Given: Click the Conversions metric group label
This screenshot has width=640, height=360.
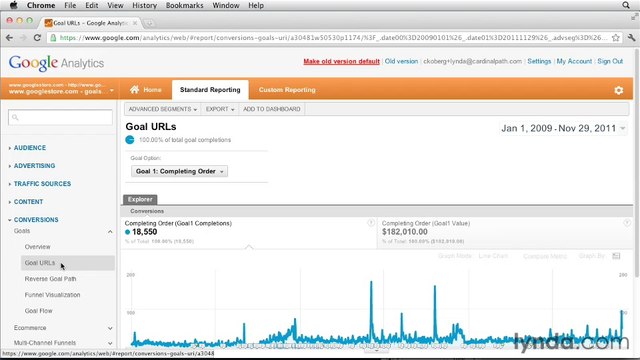Looking at the screenshot, I should pyautogui.click(x=147, y=211).
